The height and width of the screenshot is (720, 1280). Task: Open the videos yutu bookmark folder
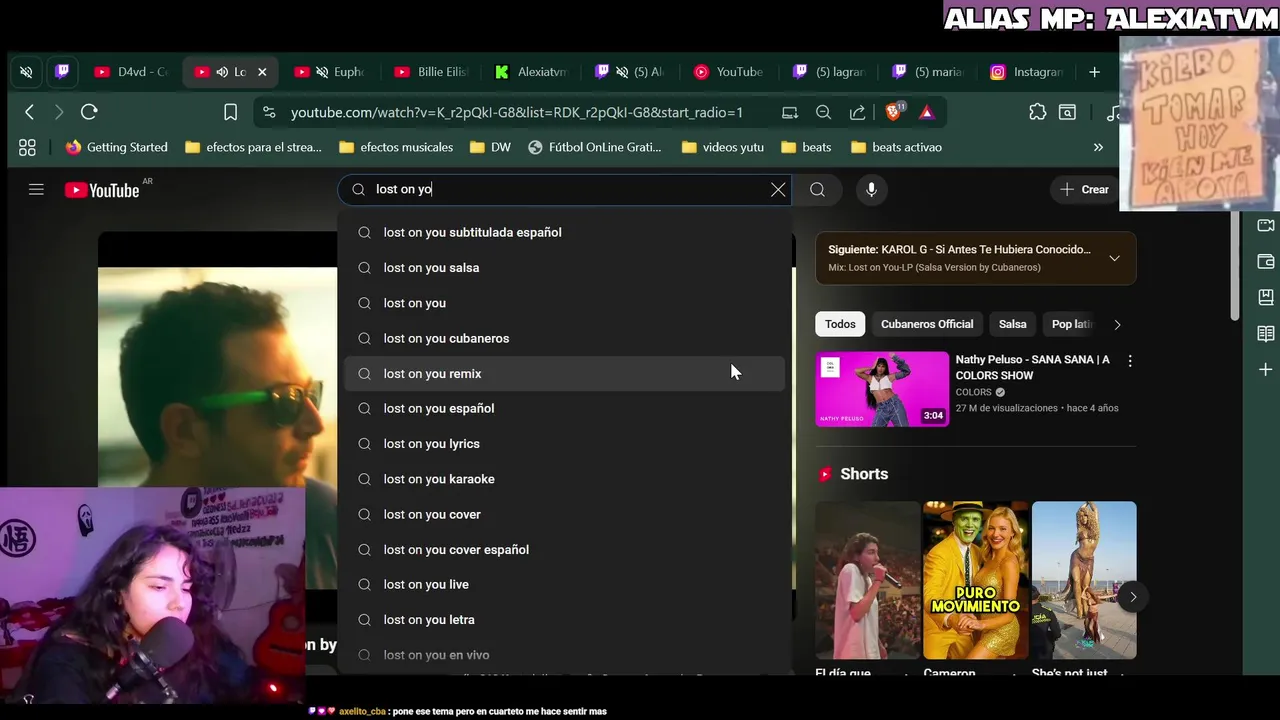[x=722, y=147]
